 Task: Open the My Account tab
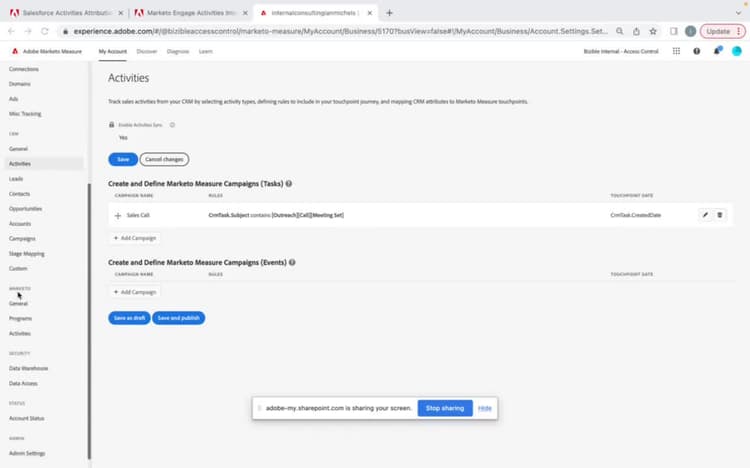coord(113,51)
